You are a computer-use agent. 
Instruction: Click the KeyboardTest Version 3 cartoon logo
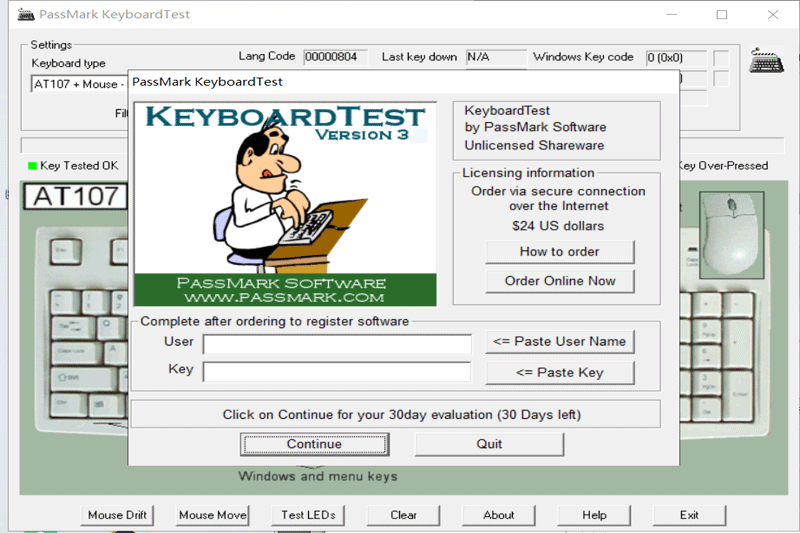(x=285, y=204)
